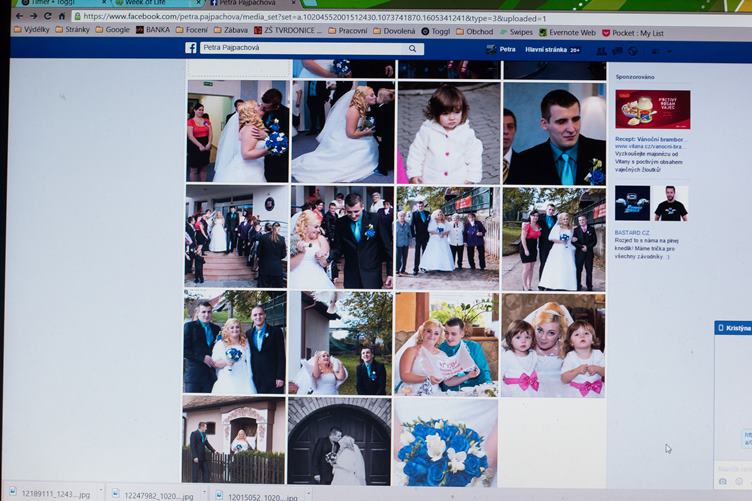The width and height of the screenshot is (752, 501).
Task: Close the Week of Life tab
Action: [199, 2]
